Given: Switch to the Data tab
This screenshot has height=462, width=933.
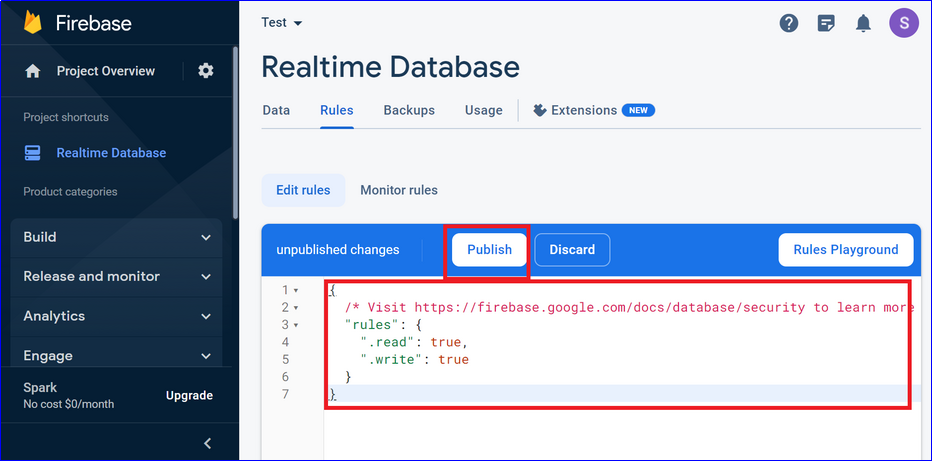Looking at the screenshot, I should [x=276, y=110].
